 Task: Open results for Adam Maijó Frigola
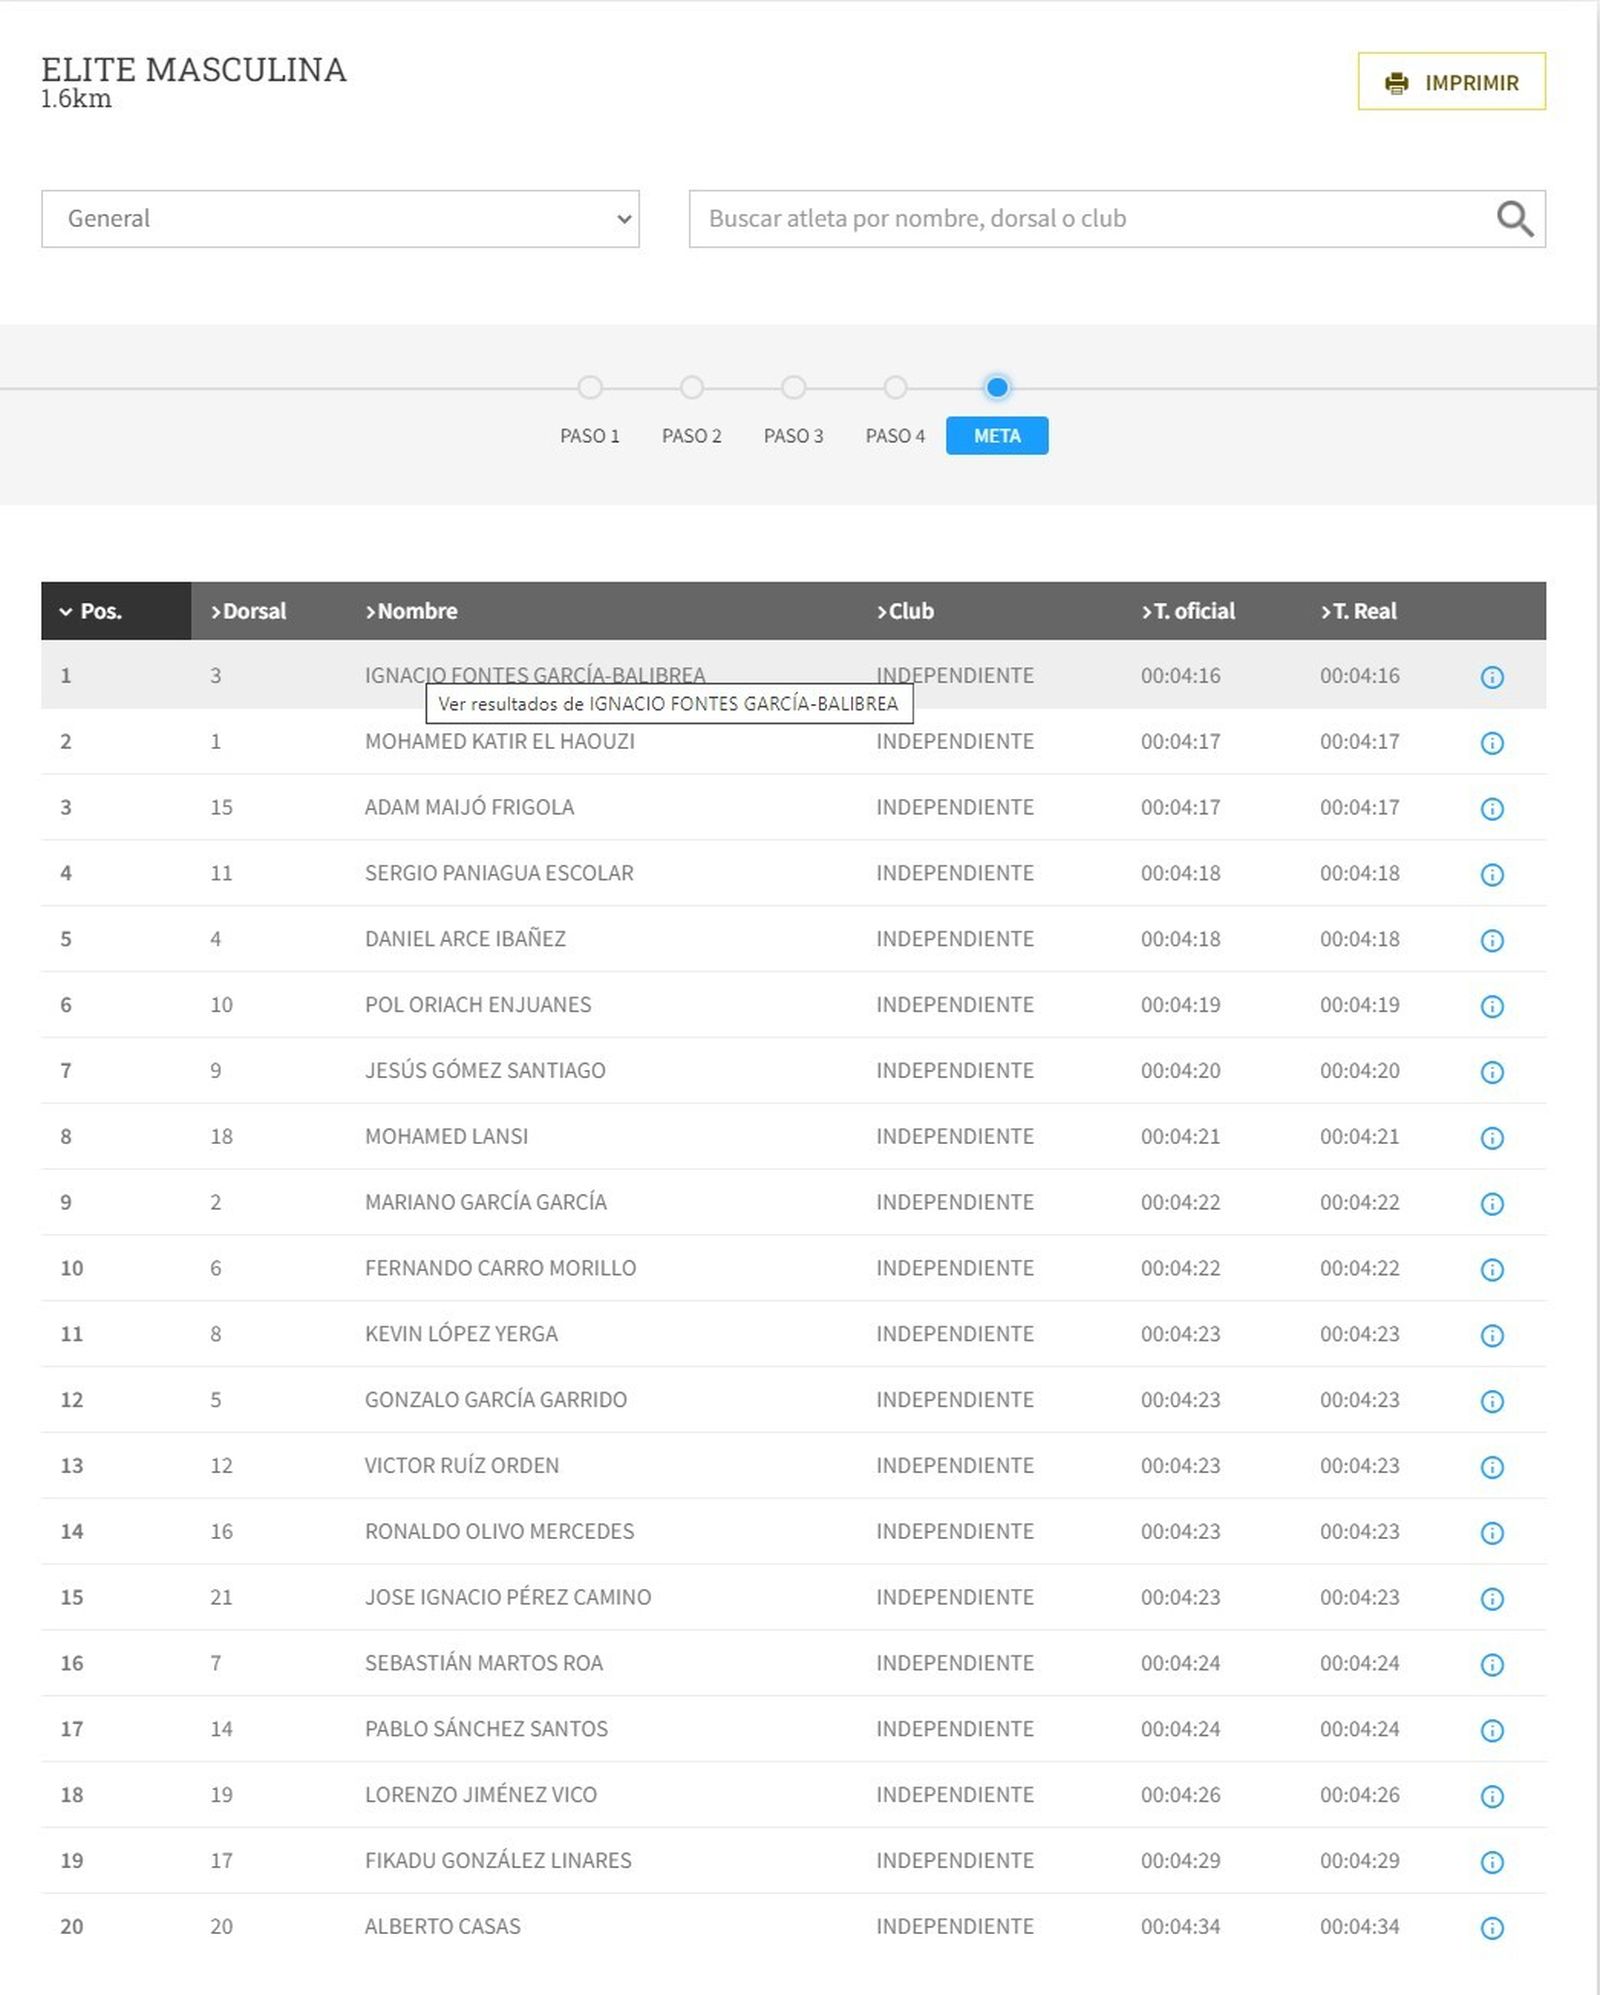[x=469, y=807]
